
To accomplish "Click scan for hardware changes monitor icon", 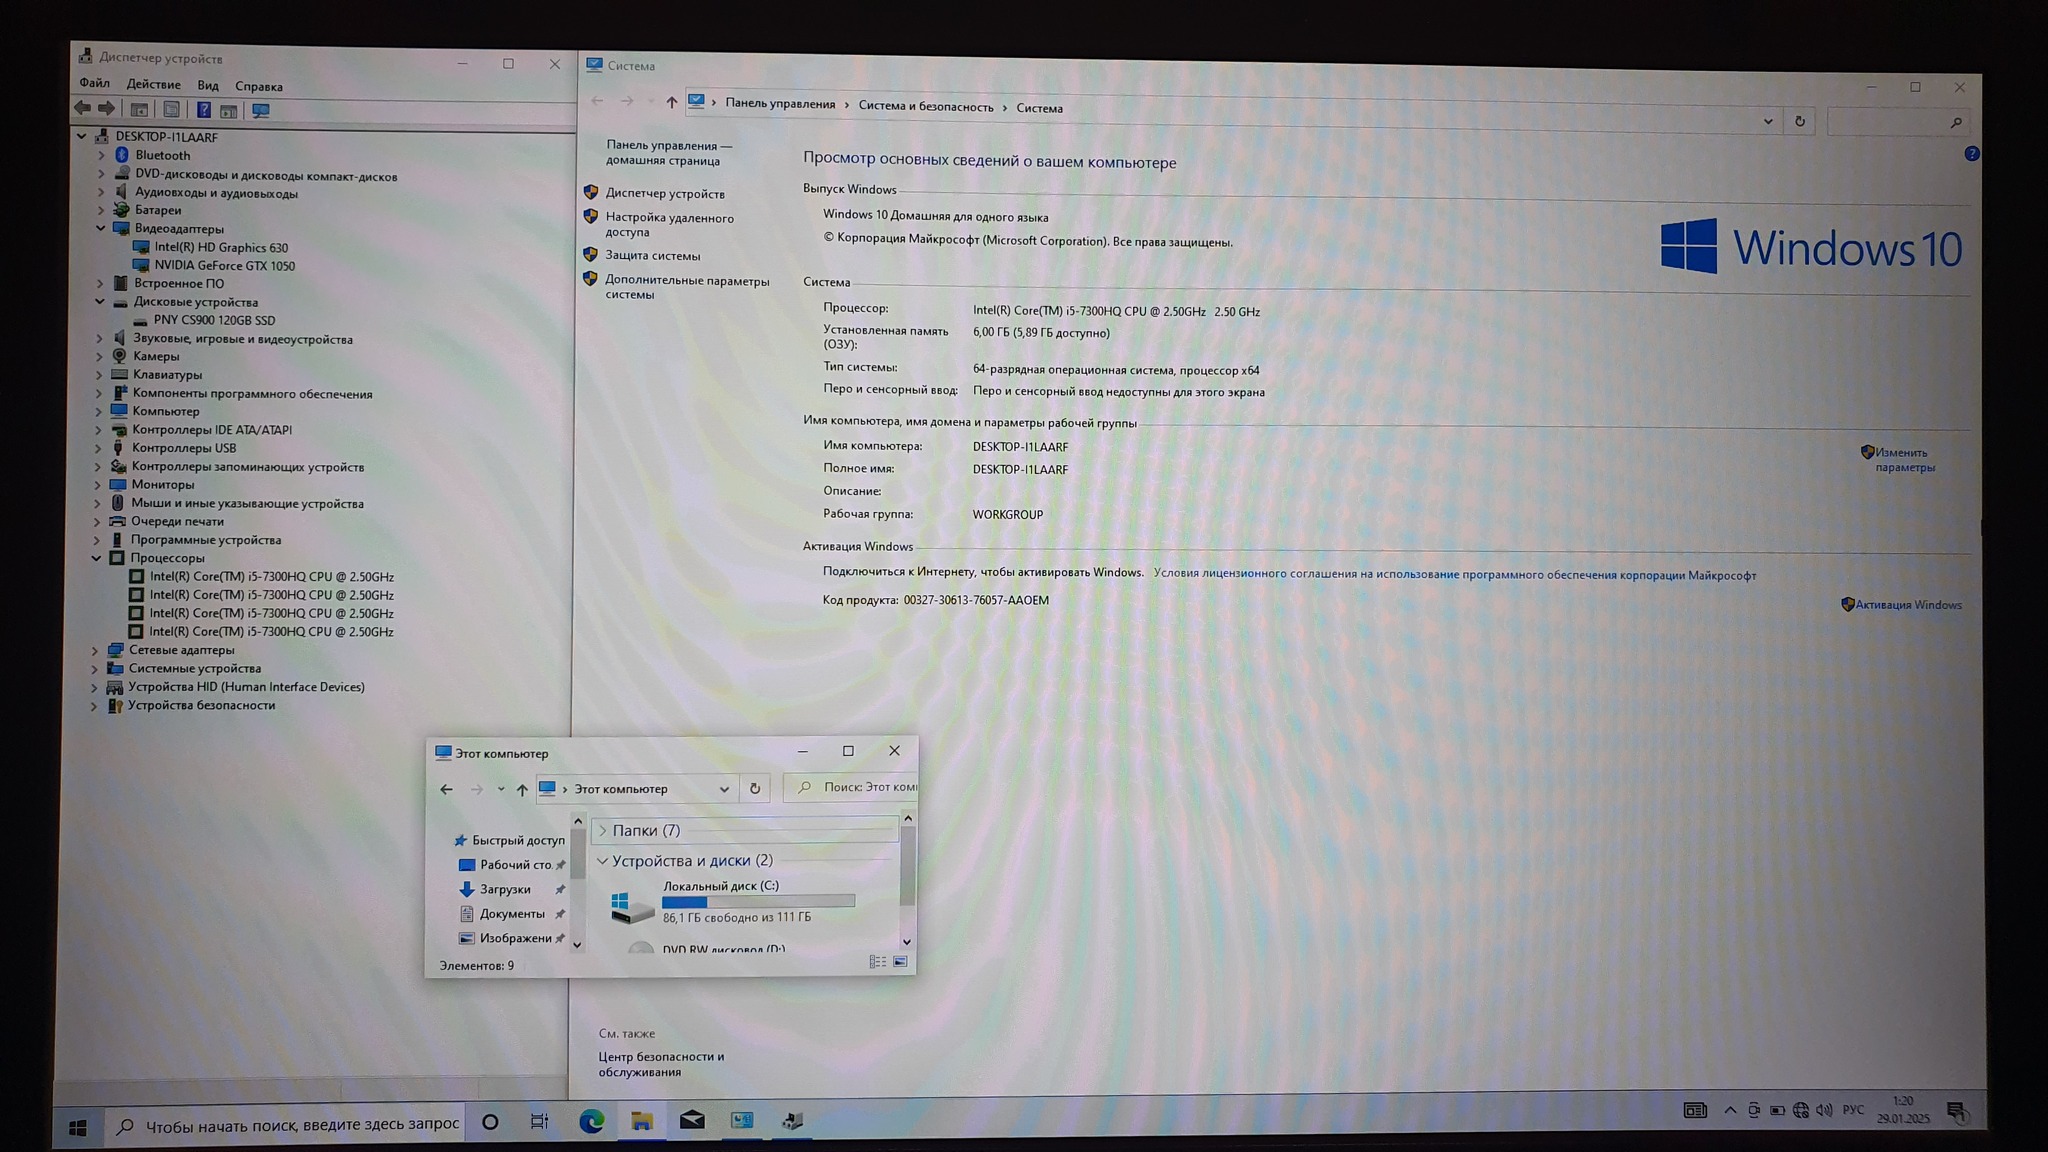I will pos(261,110).
